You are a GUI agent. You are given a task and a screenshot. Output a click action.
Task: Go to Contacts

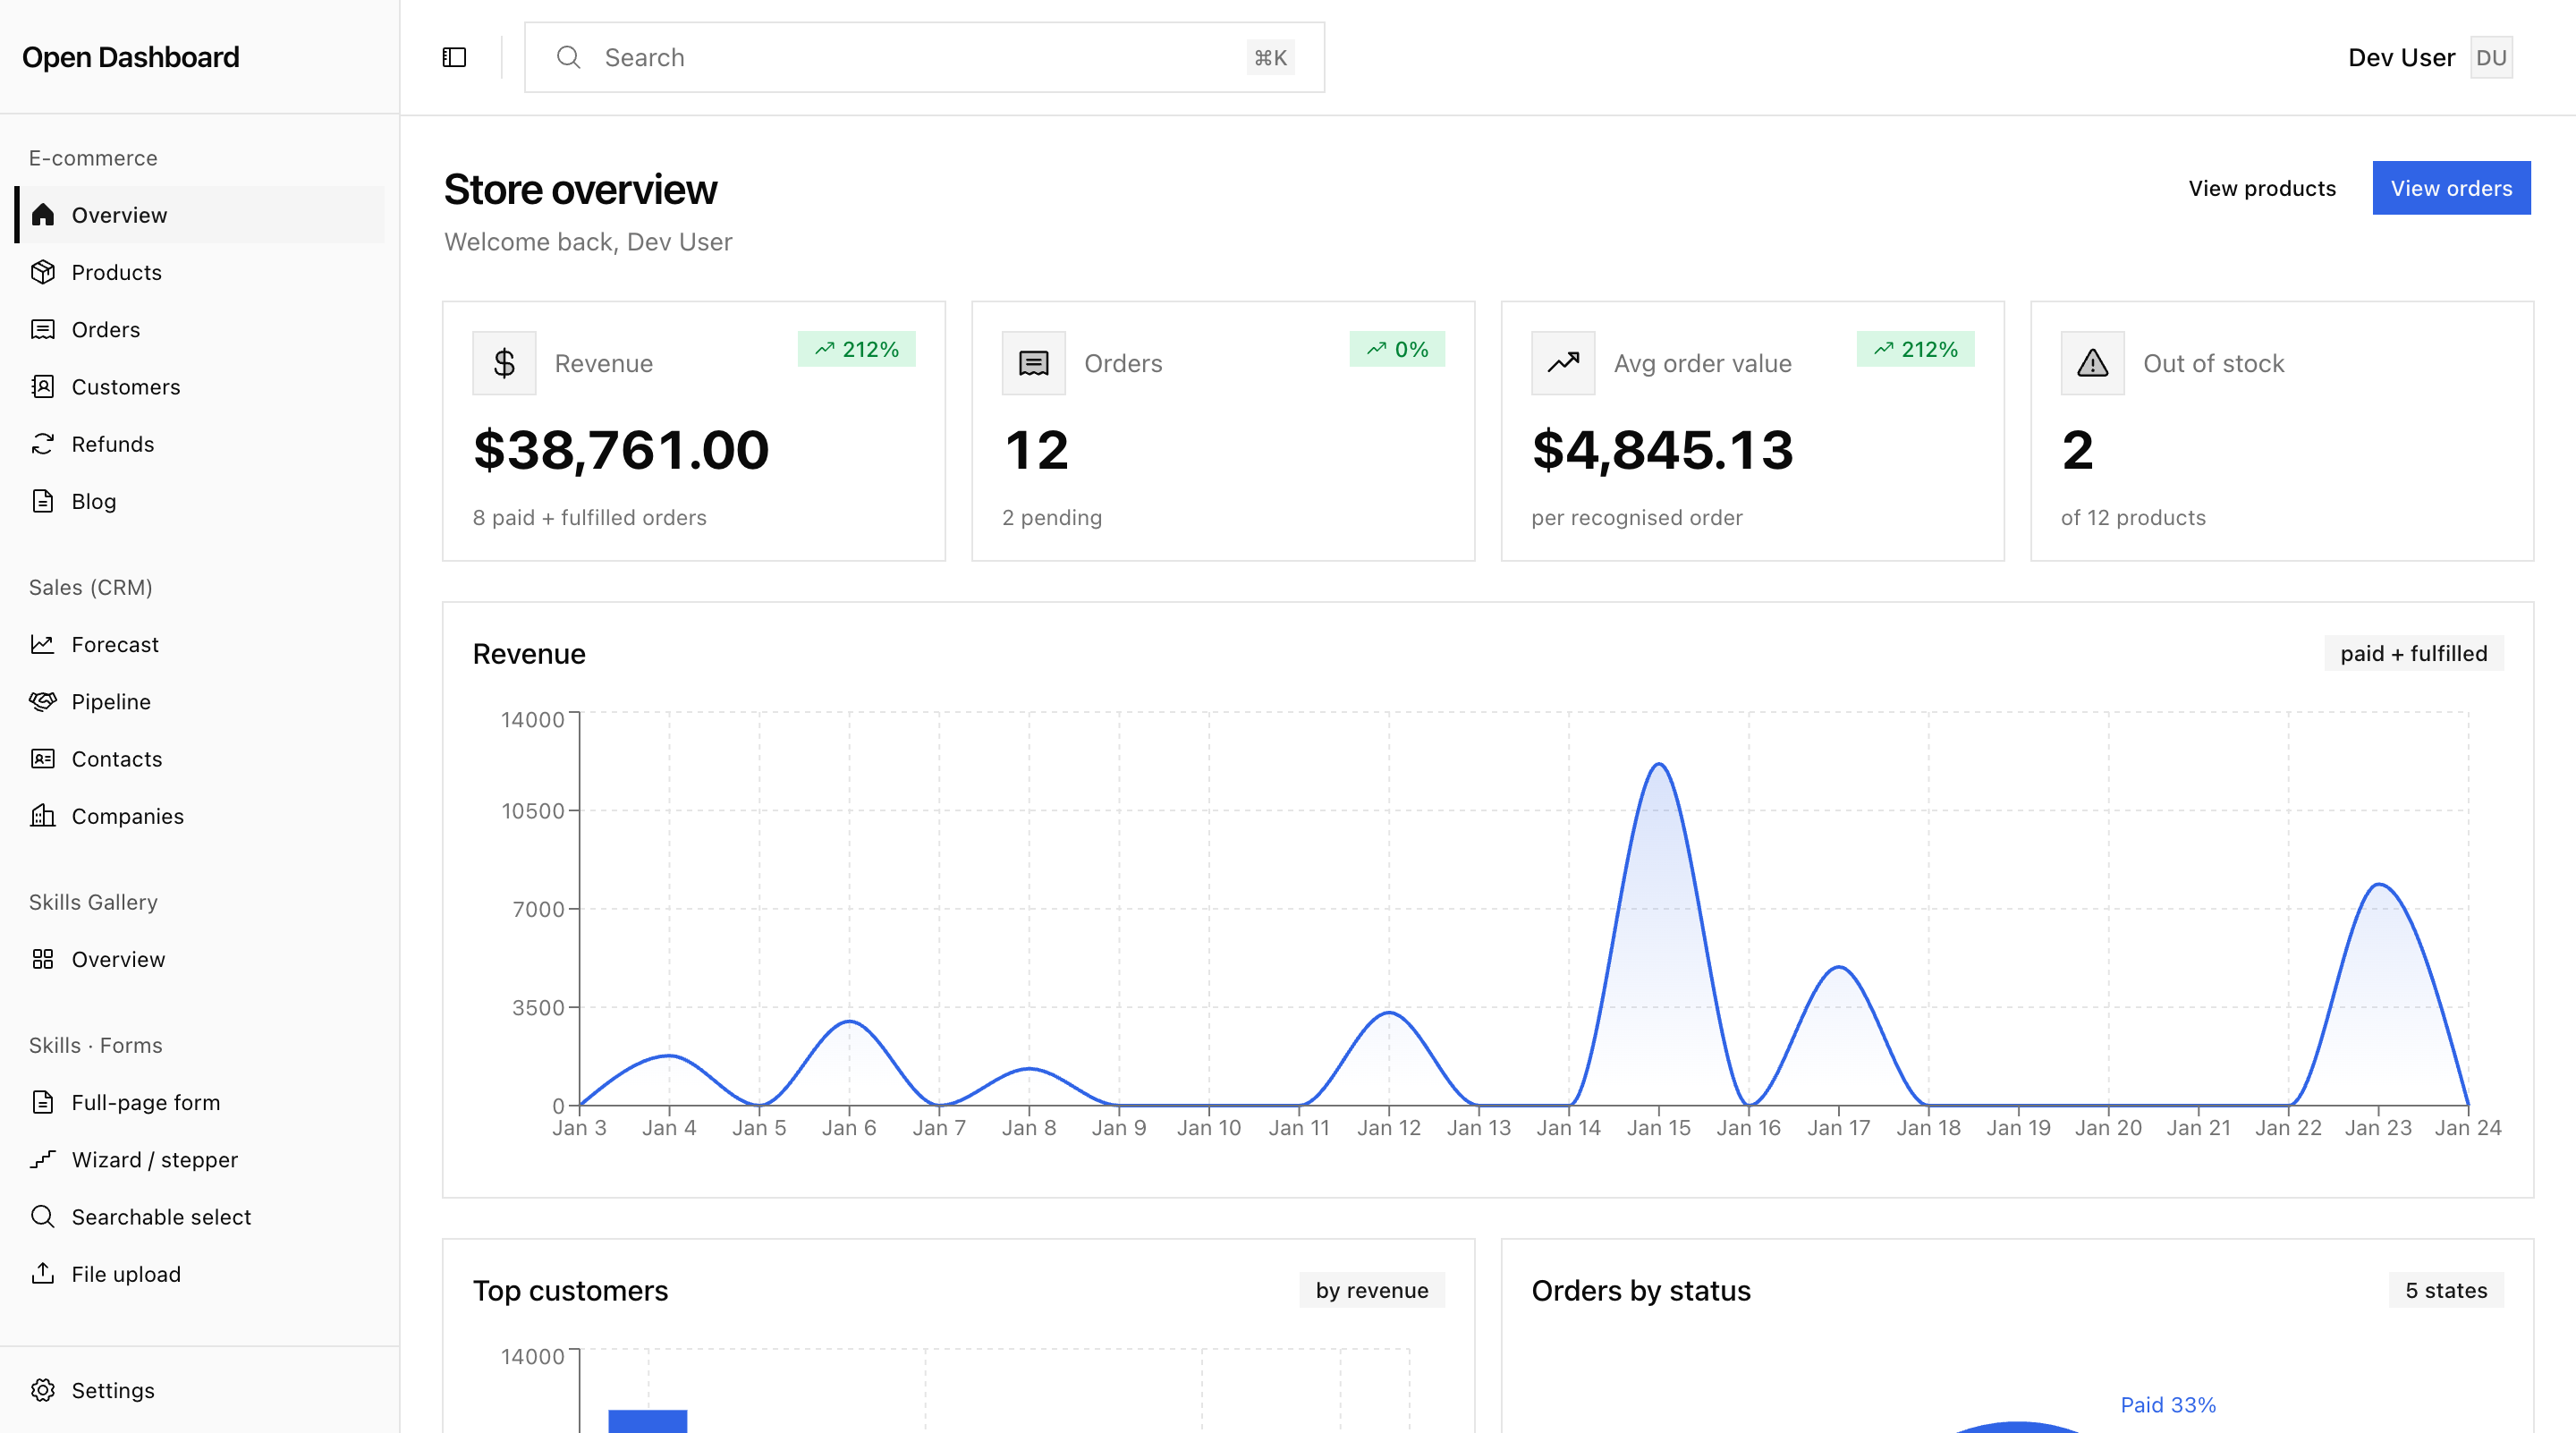200,758
